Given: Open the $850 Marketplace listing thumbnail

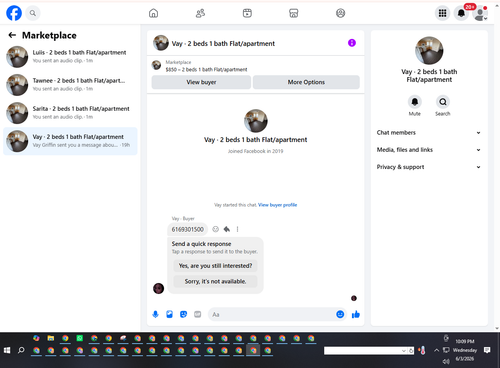Looking at the screenshot, I should pyautogui.click(x=156, y=65).
